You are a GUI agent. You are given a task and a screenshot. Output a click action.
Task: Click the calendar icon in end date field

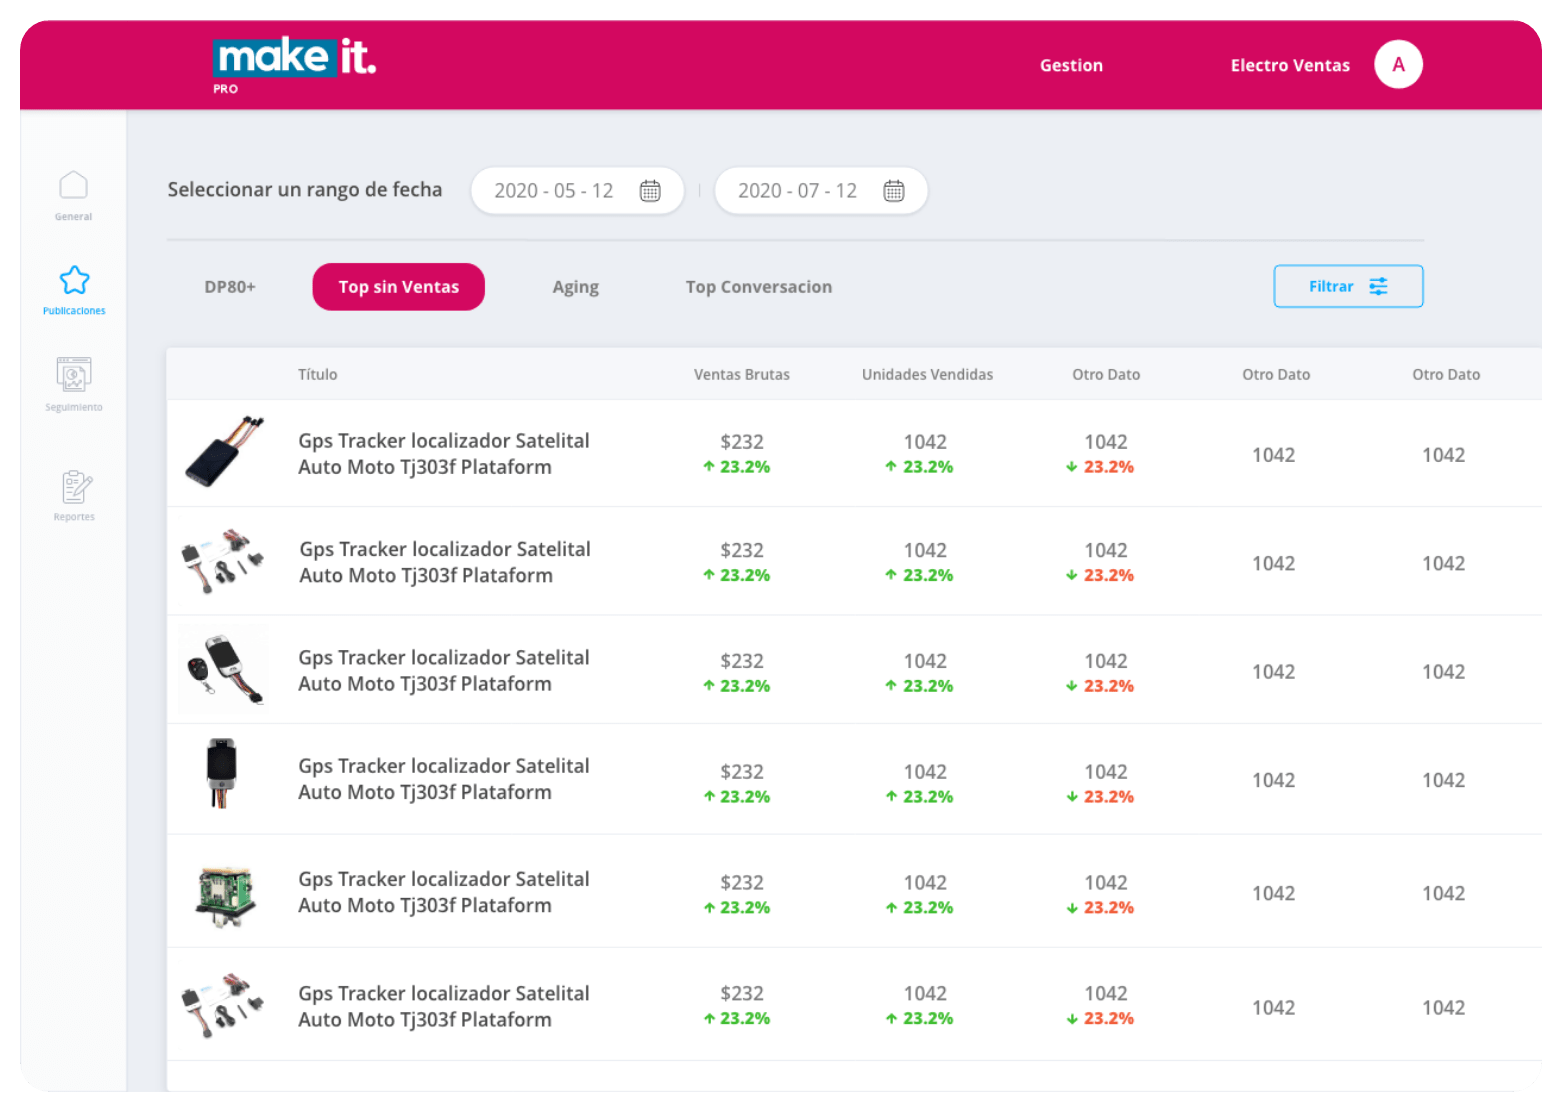894,191
